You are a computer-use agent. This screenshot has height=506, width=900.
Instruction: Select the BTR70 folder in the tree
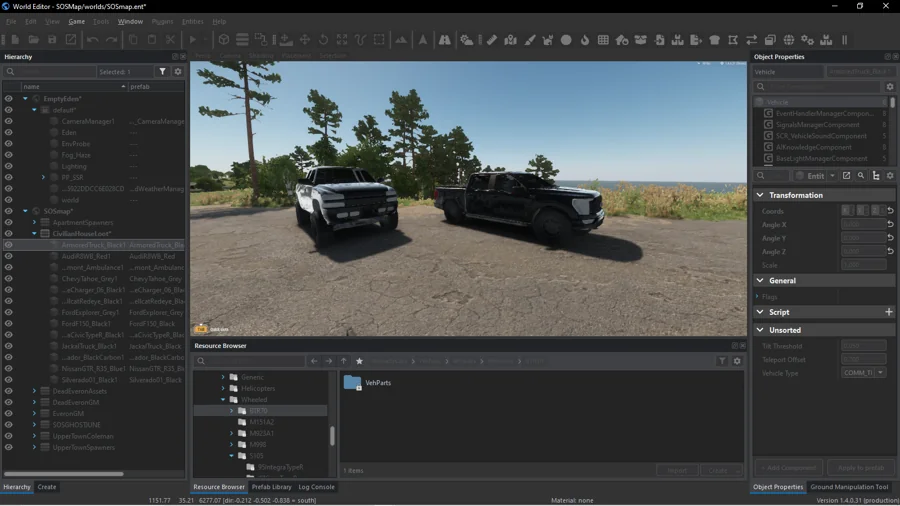click(x=258, y=411)
